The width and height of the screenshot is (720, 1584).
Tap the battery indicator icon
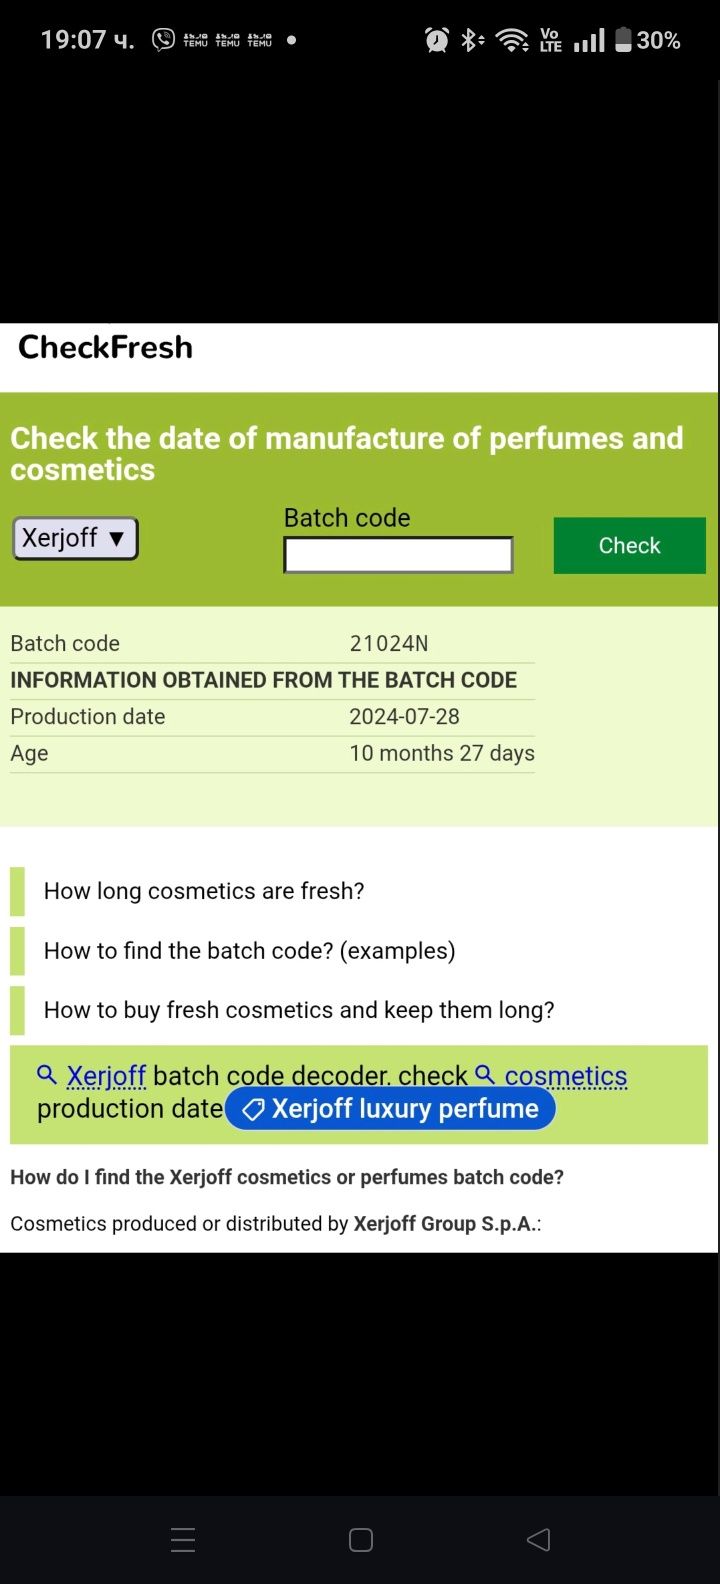click(x=623, y=40)
